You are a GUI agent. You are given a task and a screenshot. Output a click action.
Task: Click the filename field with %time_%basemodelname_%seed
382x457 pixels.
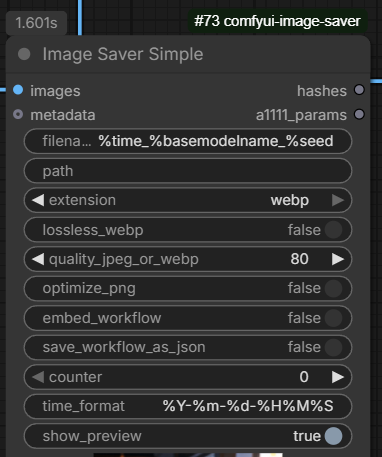[188, 141]
